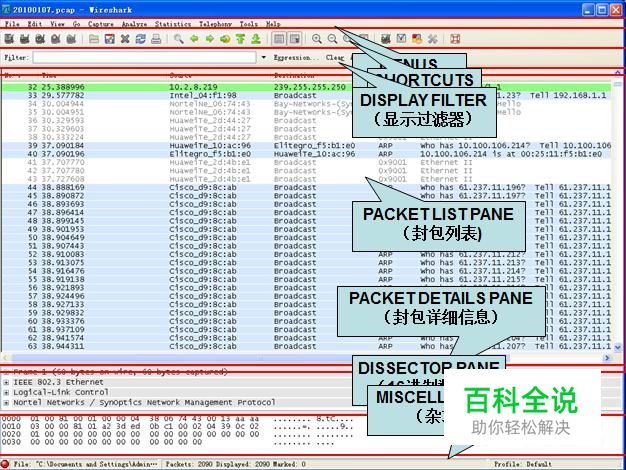Click packet list vertical scrollbar down arrow
Screen dimensions: 626x470
tap(618, 347)
